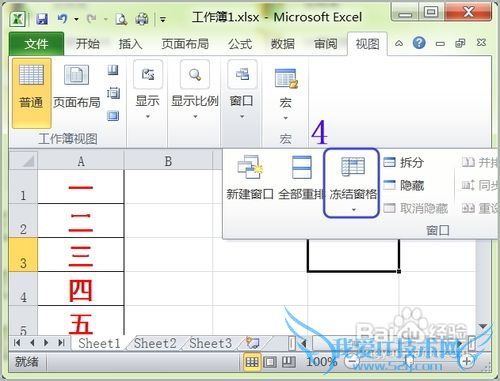Switch to Page Layout view in status bar
This screenshot has width=500, height=381.
point(270,362)
